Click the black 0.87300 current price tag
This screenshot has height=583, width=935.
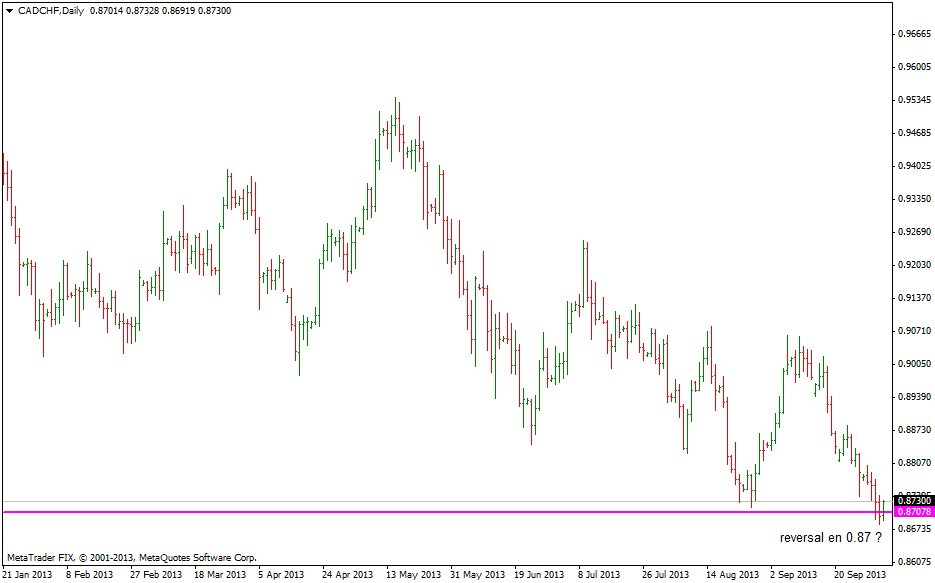point(914,500)
